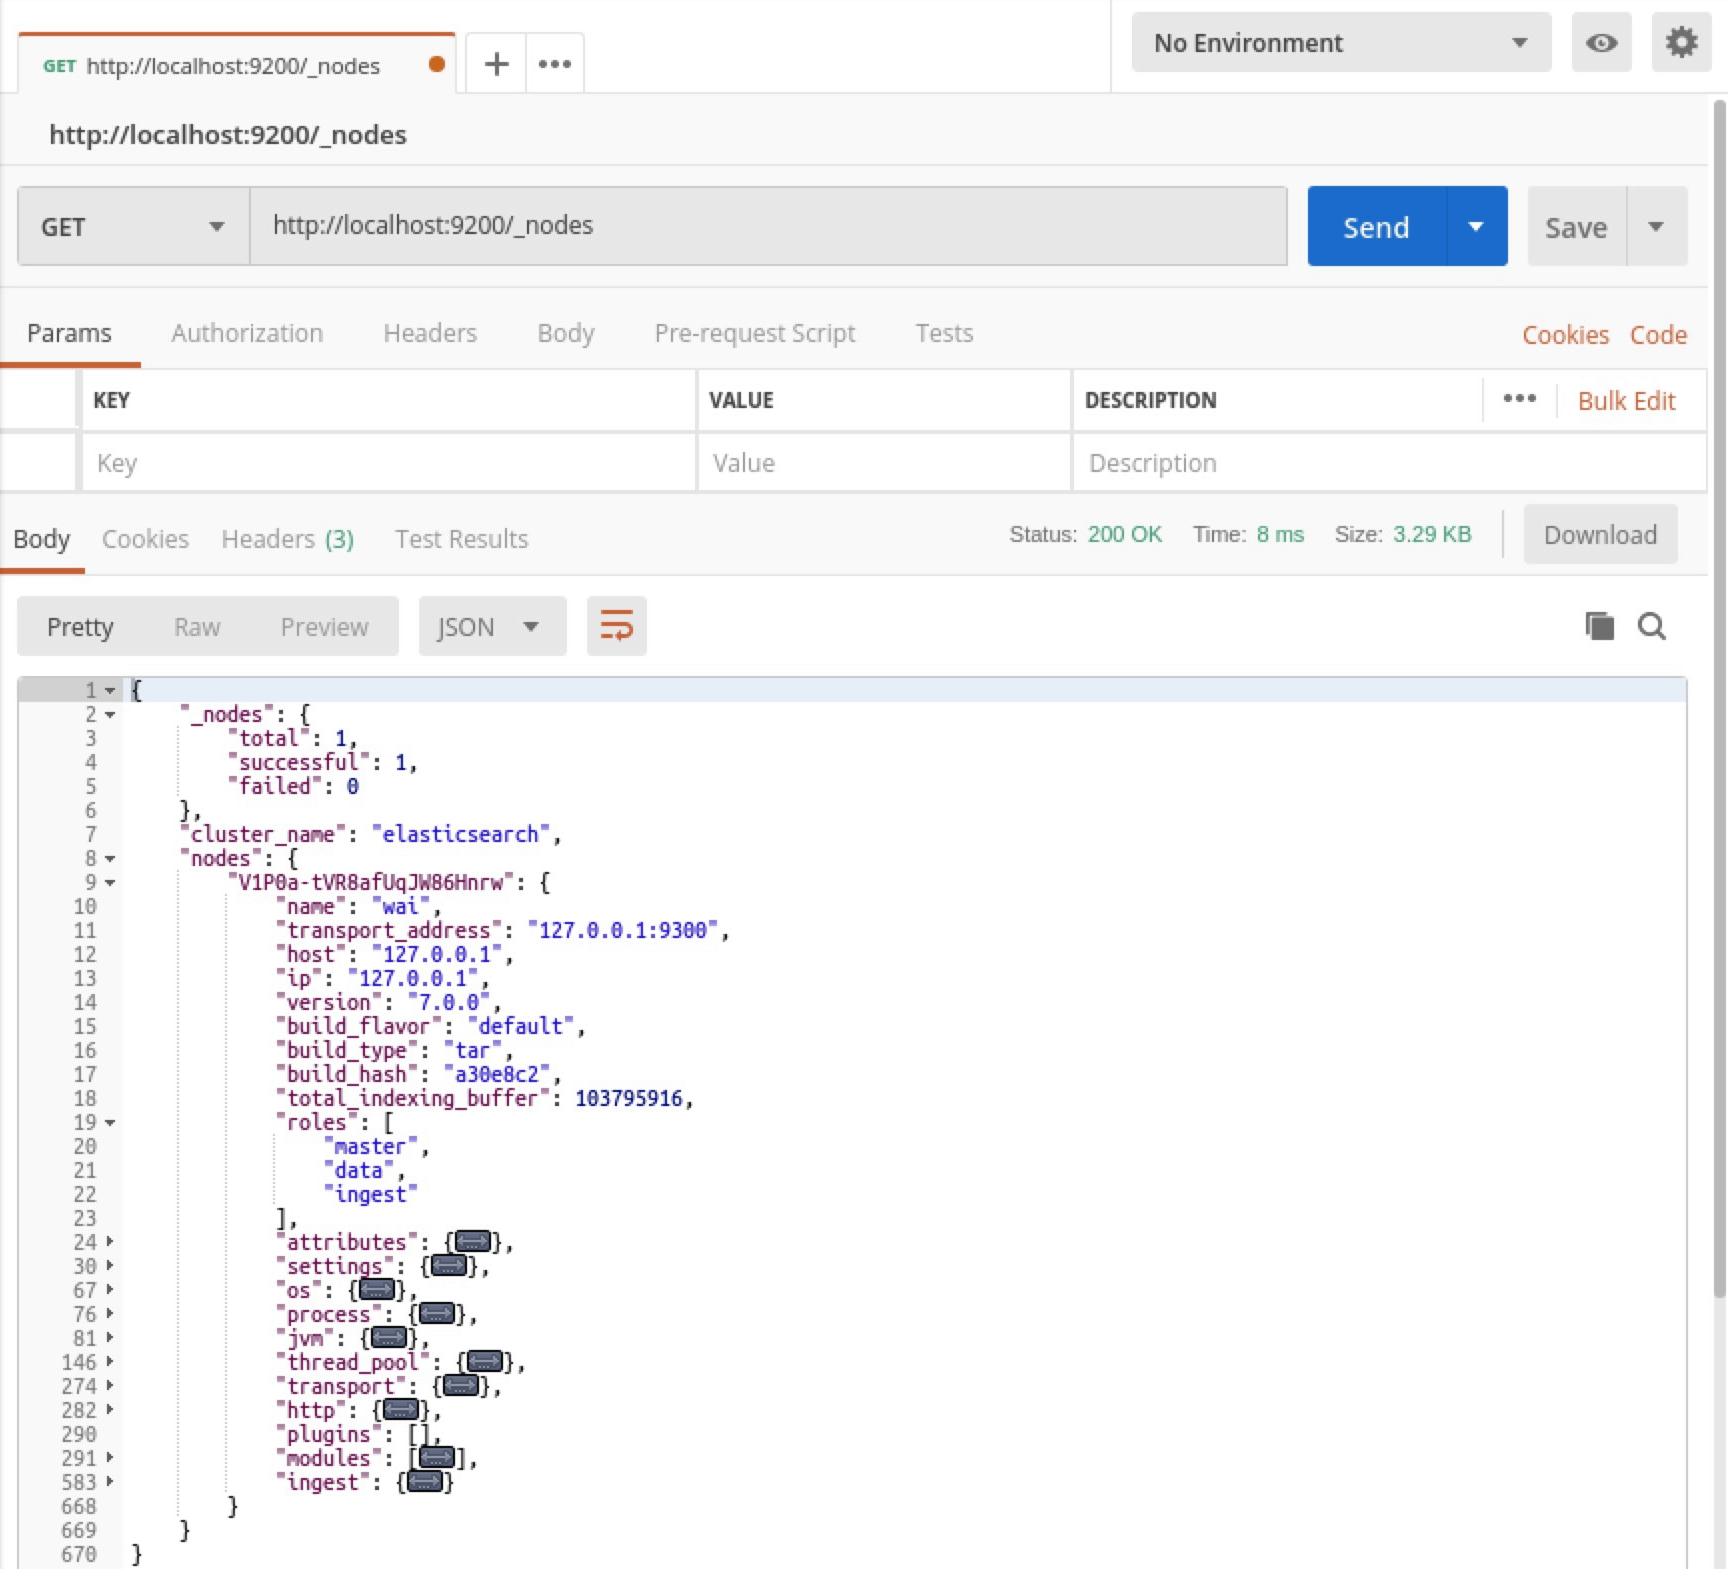Screen dimensions: 1728x1569
Task: Expand collapsed modules array badge
Action: (x=437, y=1458)
